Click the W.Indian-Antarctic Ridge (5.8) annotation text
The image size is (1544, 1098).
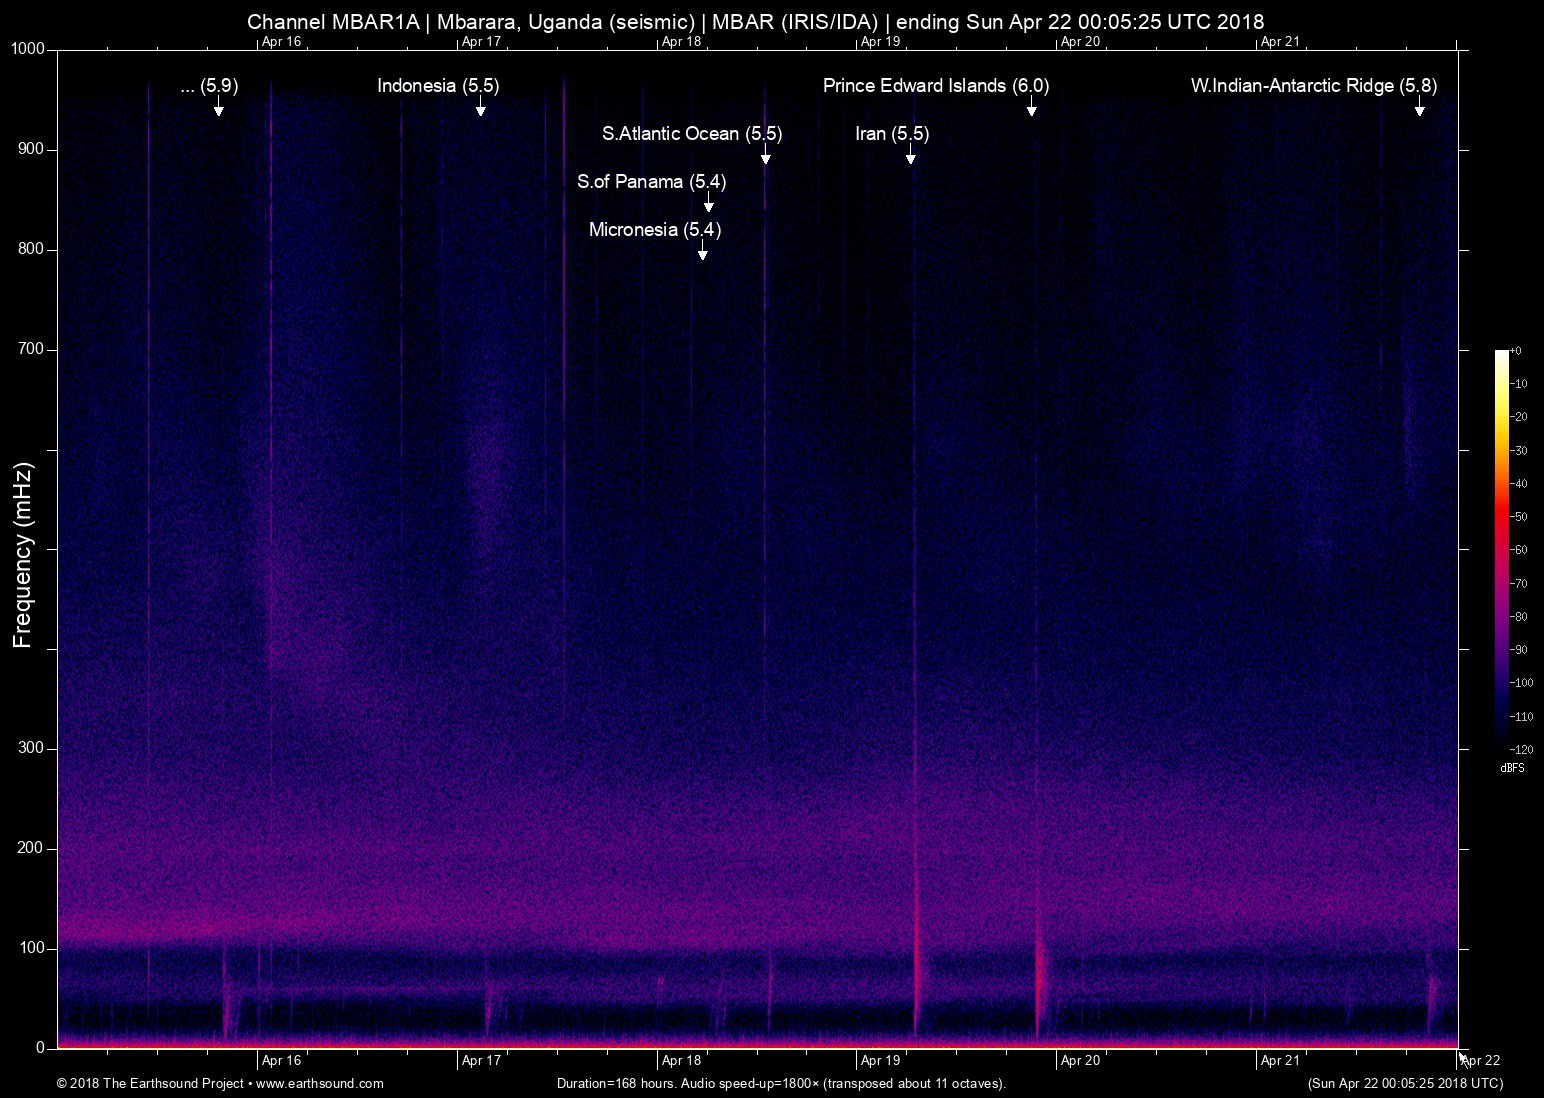(1313, 86)
